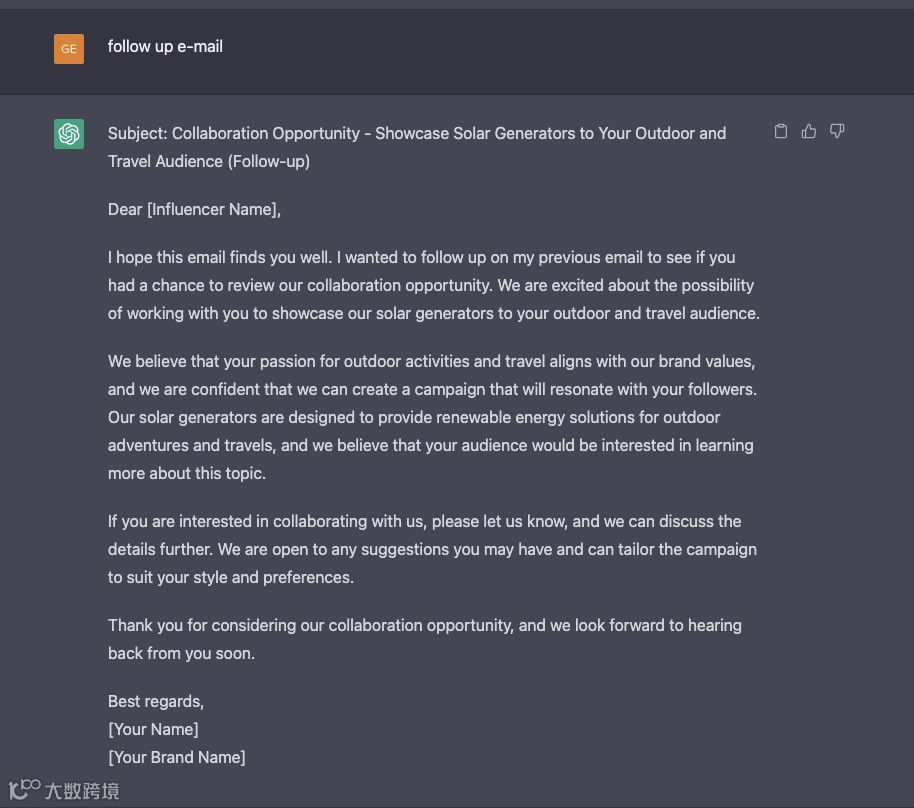Click the Subject line text of the email
Screen dimensions: 914x808
417,133
